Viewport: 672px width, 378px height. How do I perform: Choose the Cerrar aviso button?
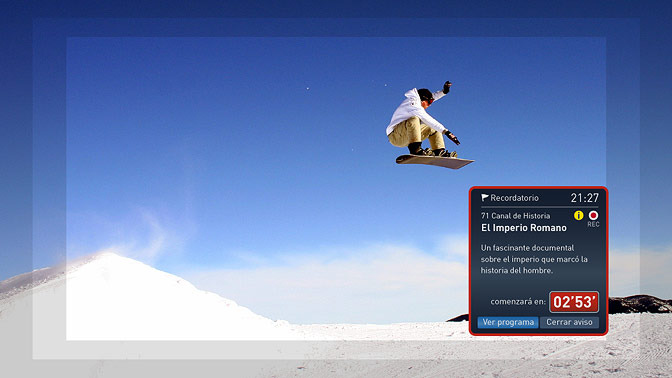569,322
